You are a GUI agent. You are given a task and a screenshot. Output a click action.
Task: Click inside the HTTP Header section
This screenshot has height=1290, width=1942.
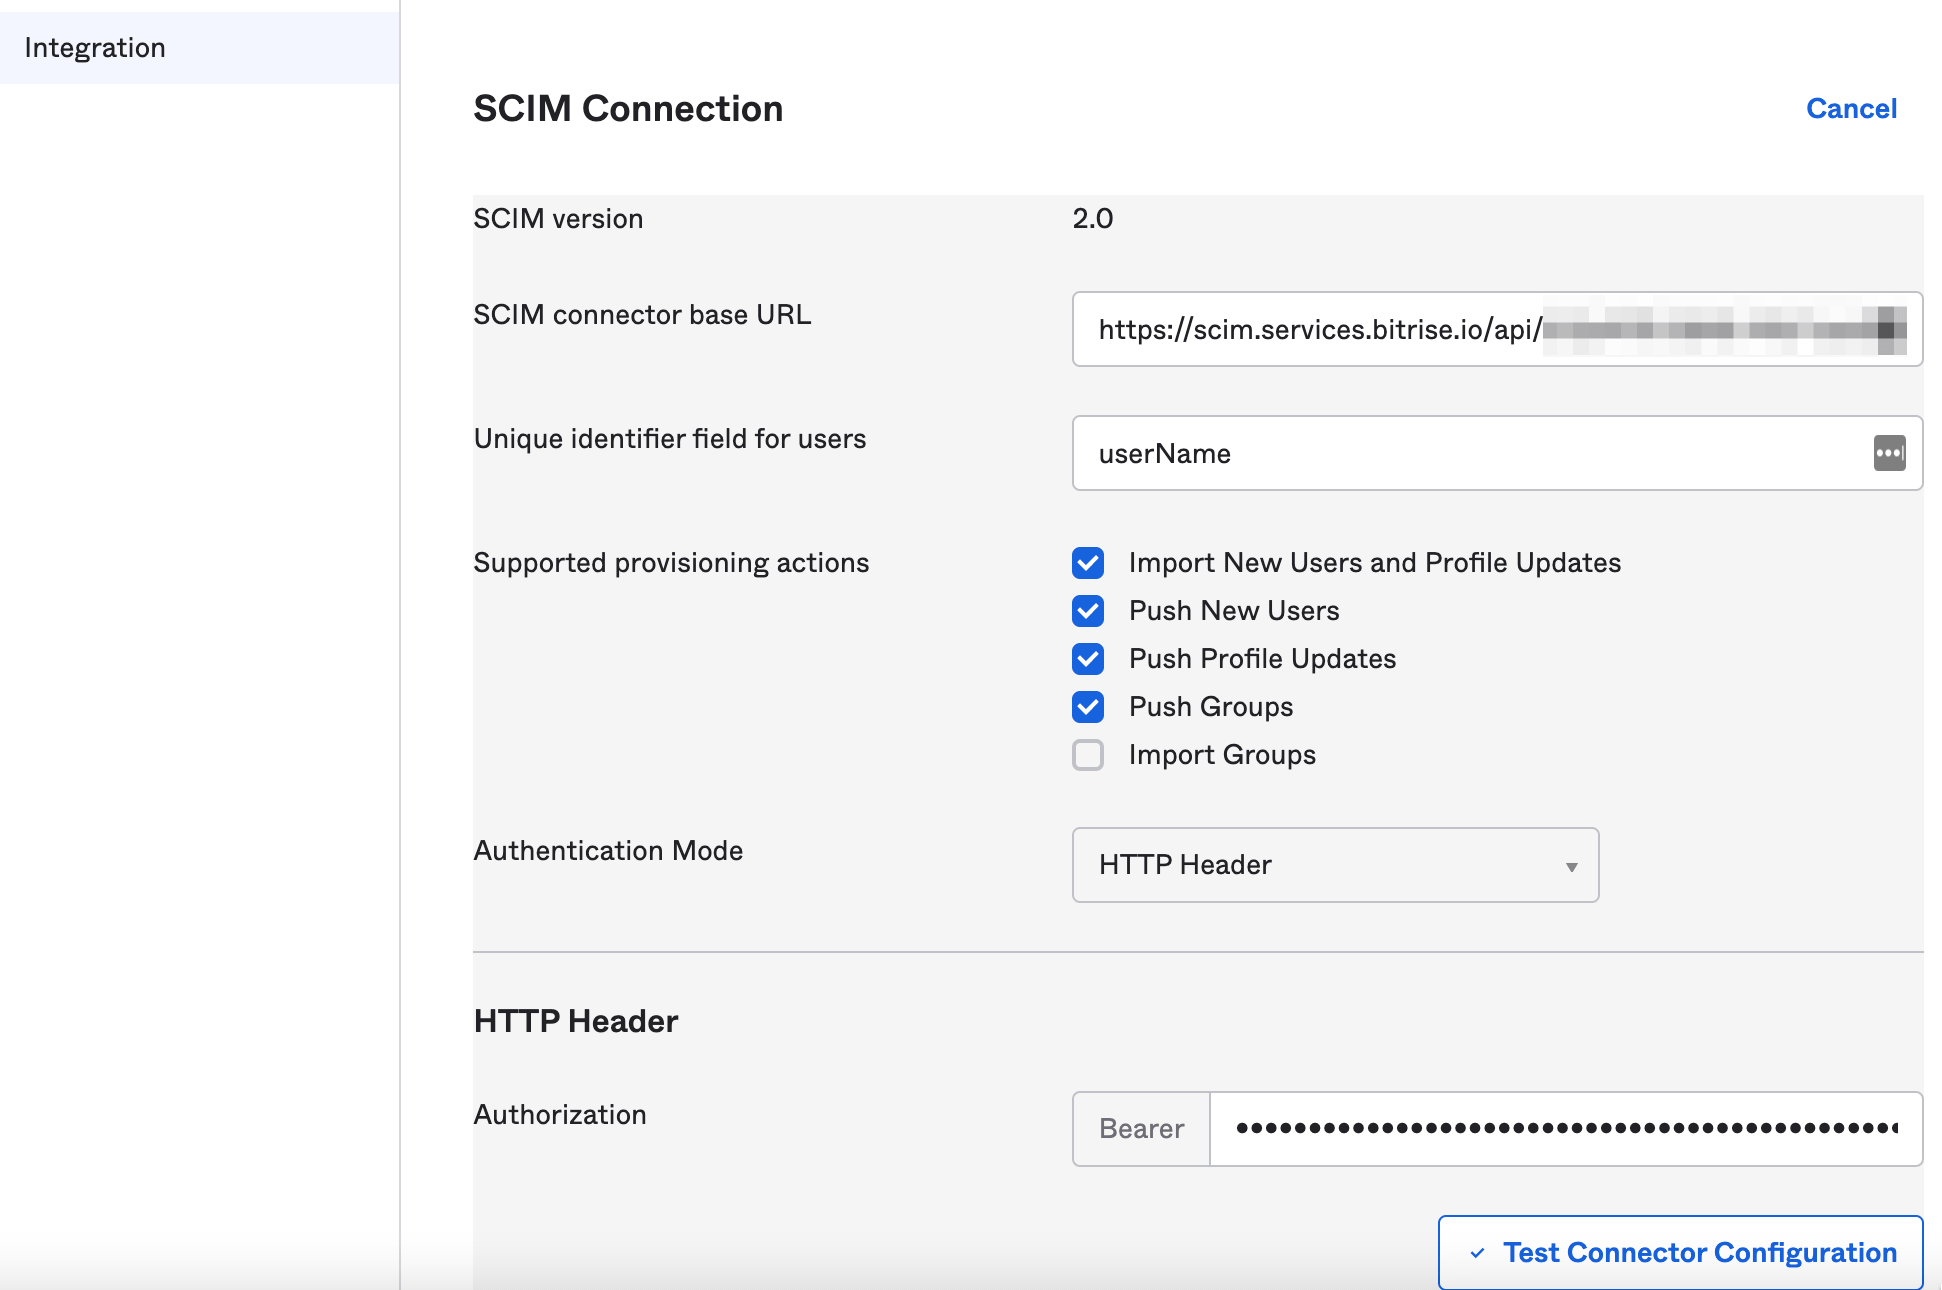click(576, 1020)
